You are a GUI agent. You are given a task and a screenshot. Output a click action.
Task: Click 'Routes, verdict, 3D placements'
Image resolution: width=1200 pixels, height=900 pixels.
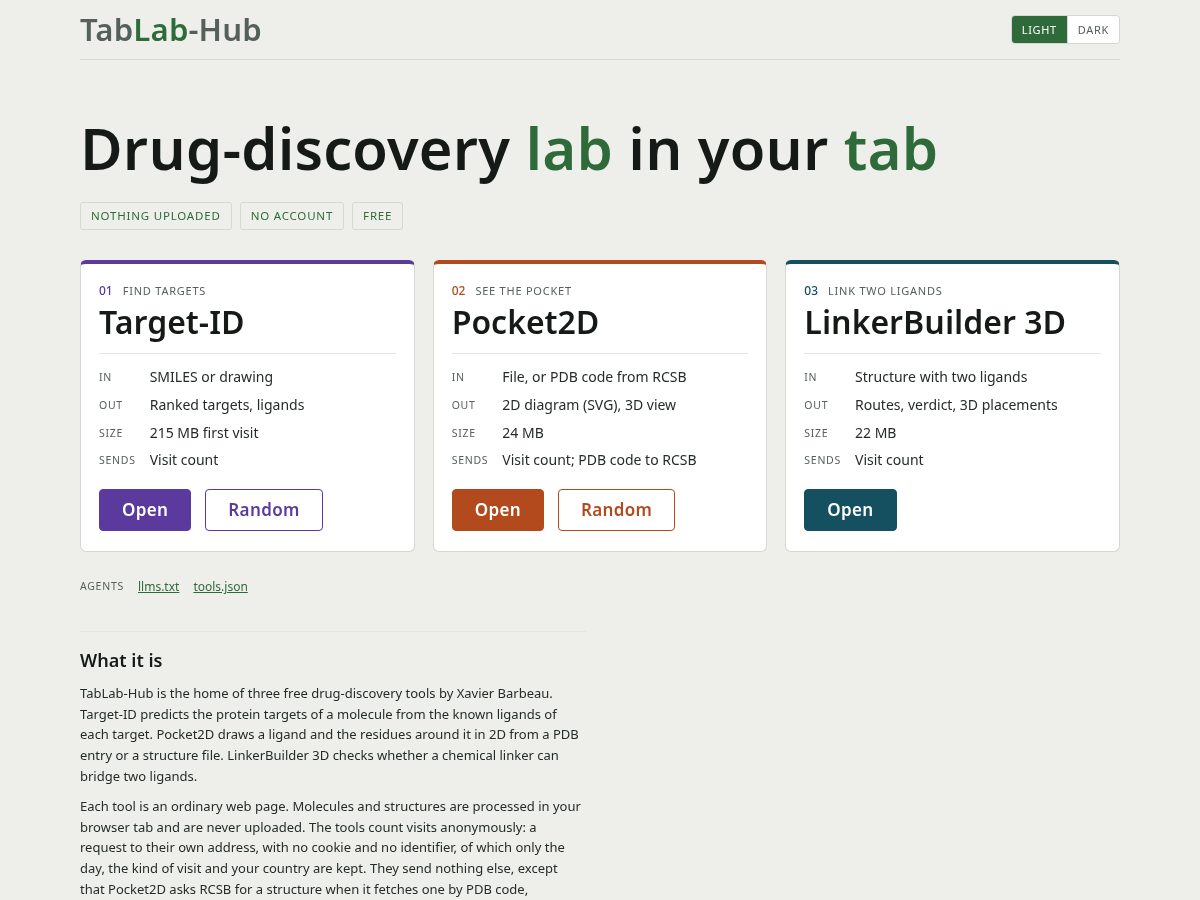coord(956,405)
